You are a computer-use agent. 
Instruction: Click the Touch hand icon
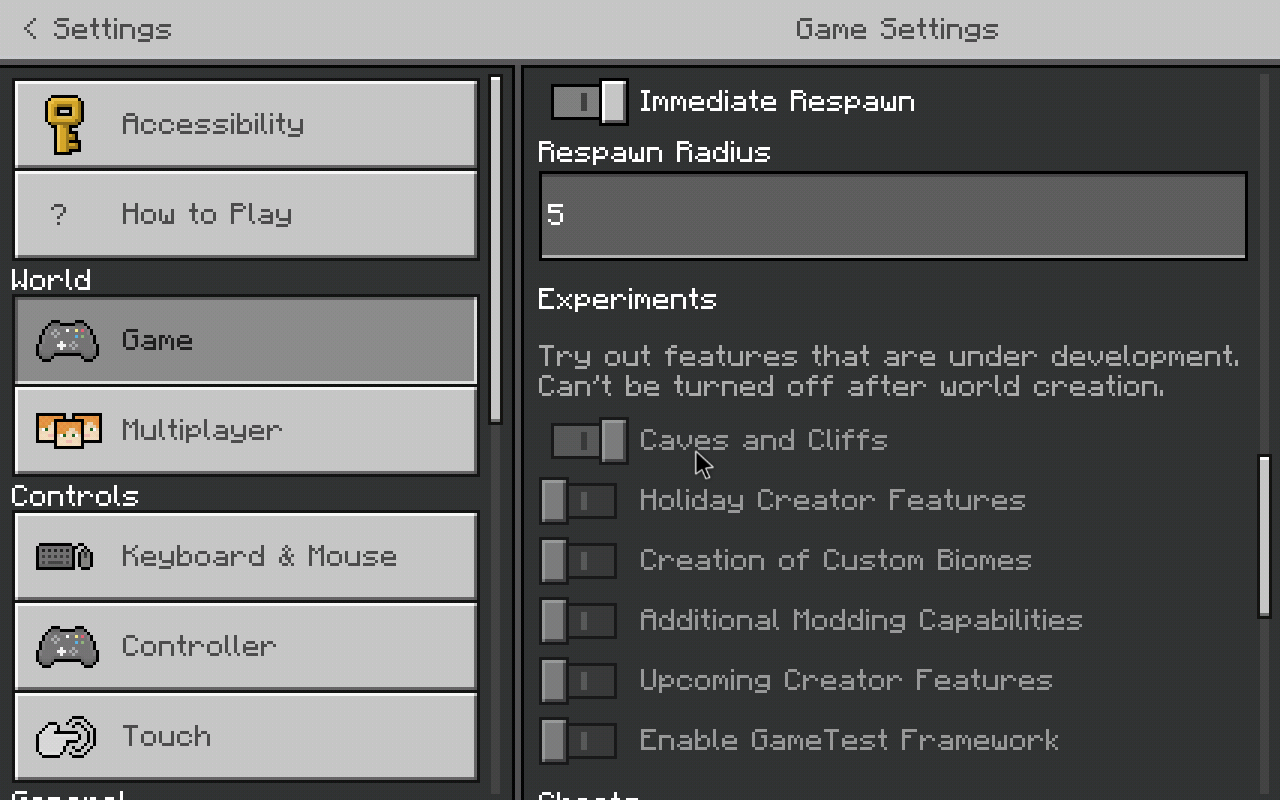66,737
